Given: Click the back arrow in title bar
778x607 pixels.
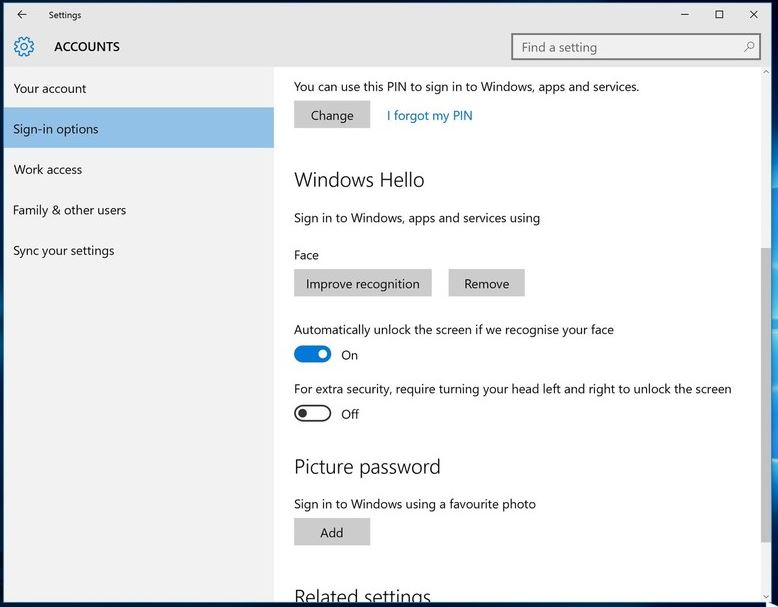Looking at the screenshot, I should click(22, 14).
